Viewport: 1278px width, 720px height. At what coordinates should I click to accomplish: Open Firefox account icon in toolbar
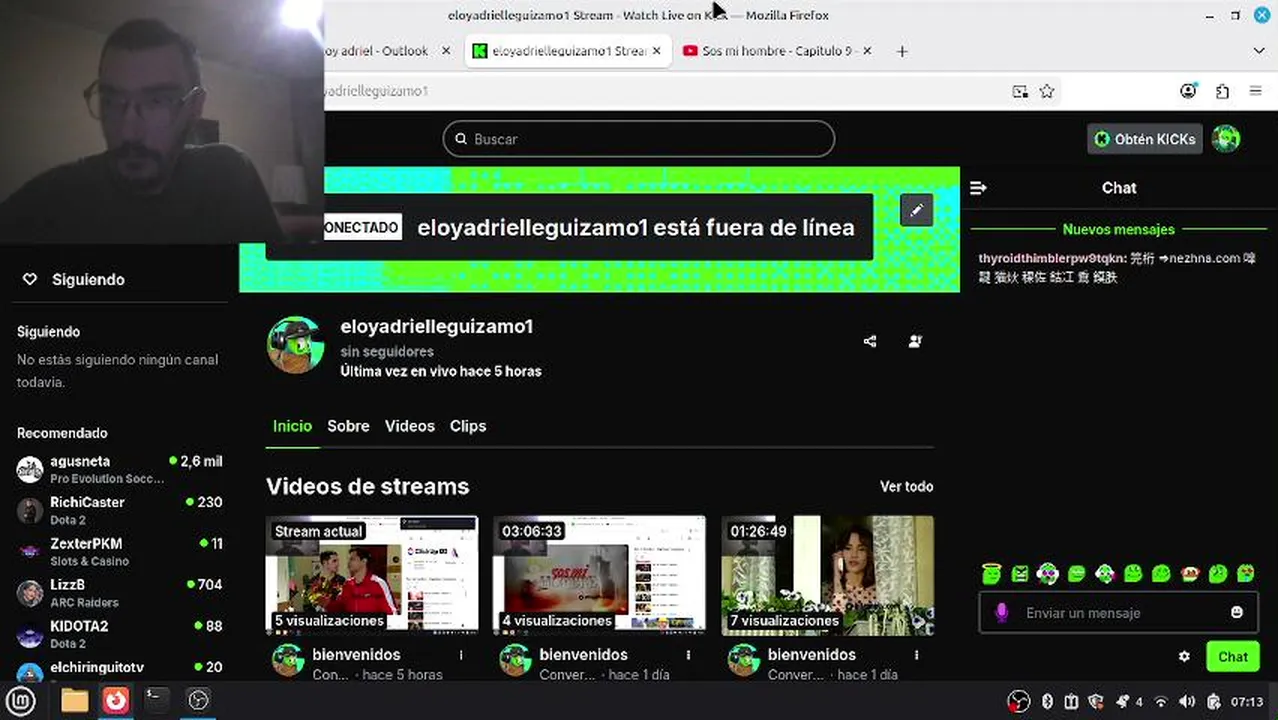click(x=1188, y=91)
